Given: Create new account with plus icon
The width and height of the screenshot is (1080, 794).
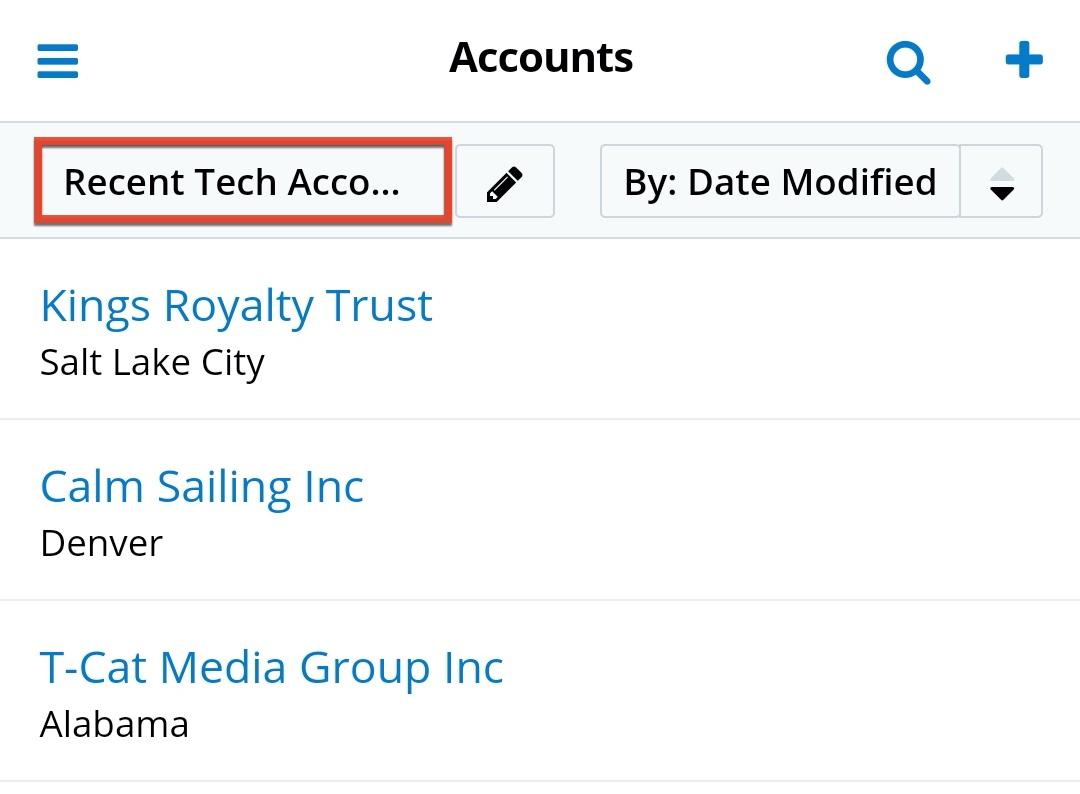Looking at the screenshot, I should tap(1023, 60).
